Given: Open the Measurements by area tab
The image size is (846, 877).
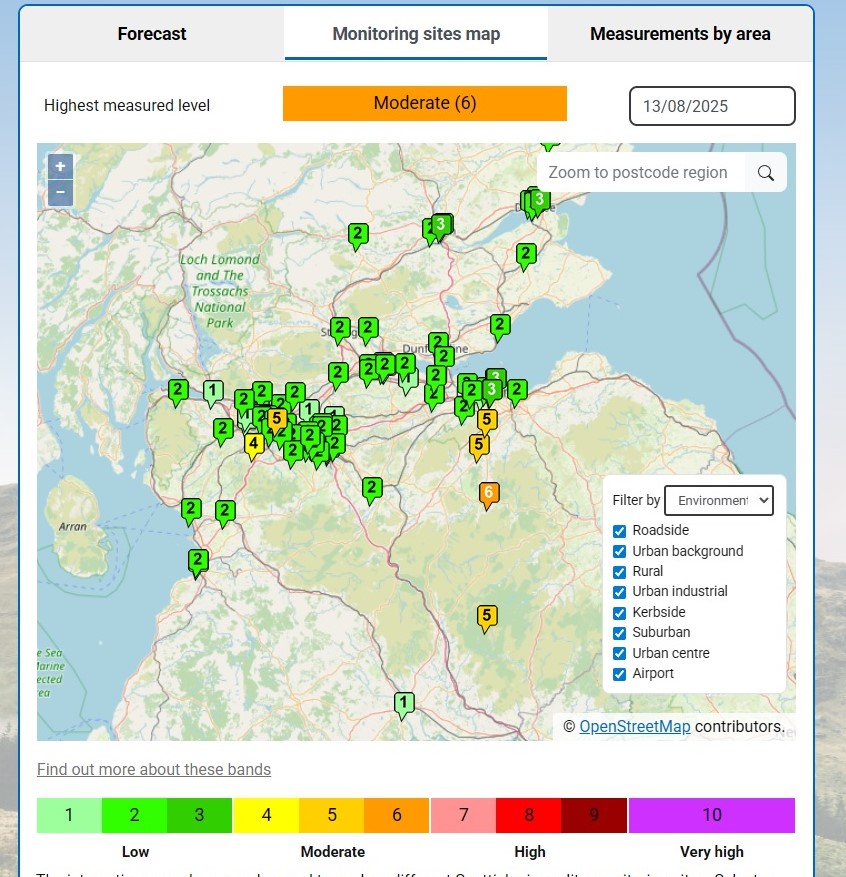Looking at the screenshot, I should click(680, 33).
